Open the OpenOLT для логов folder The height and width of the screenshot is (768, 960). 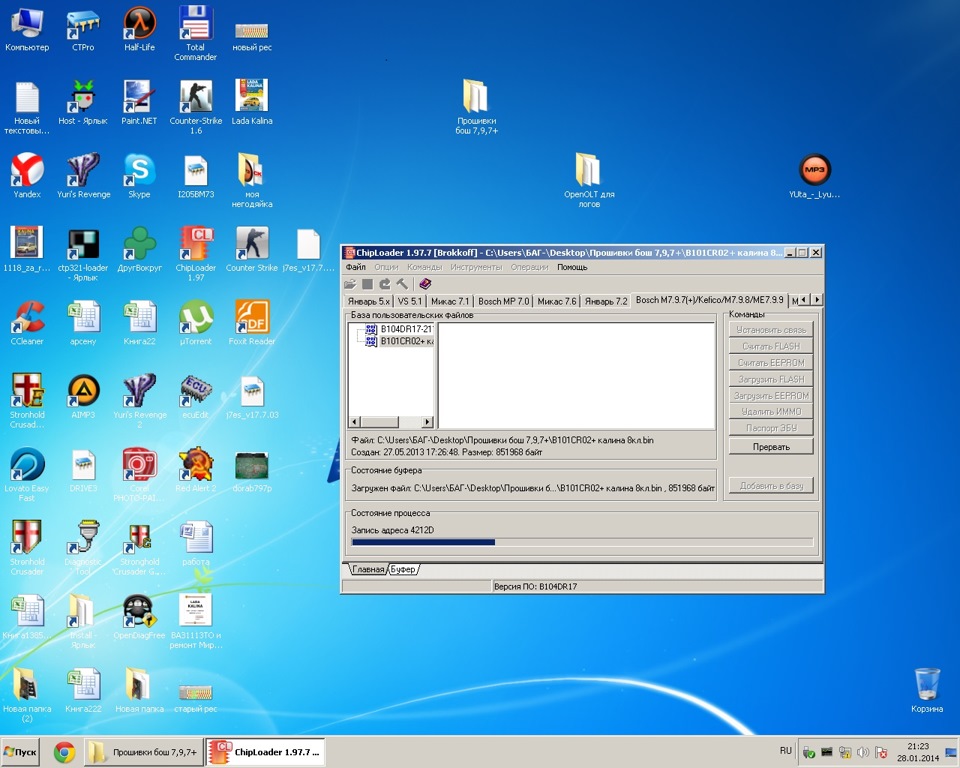(x=589, y=179)
